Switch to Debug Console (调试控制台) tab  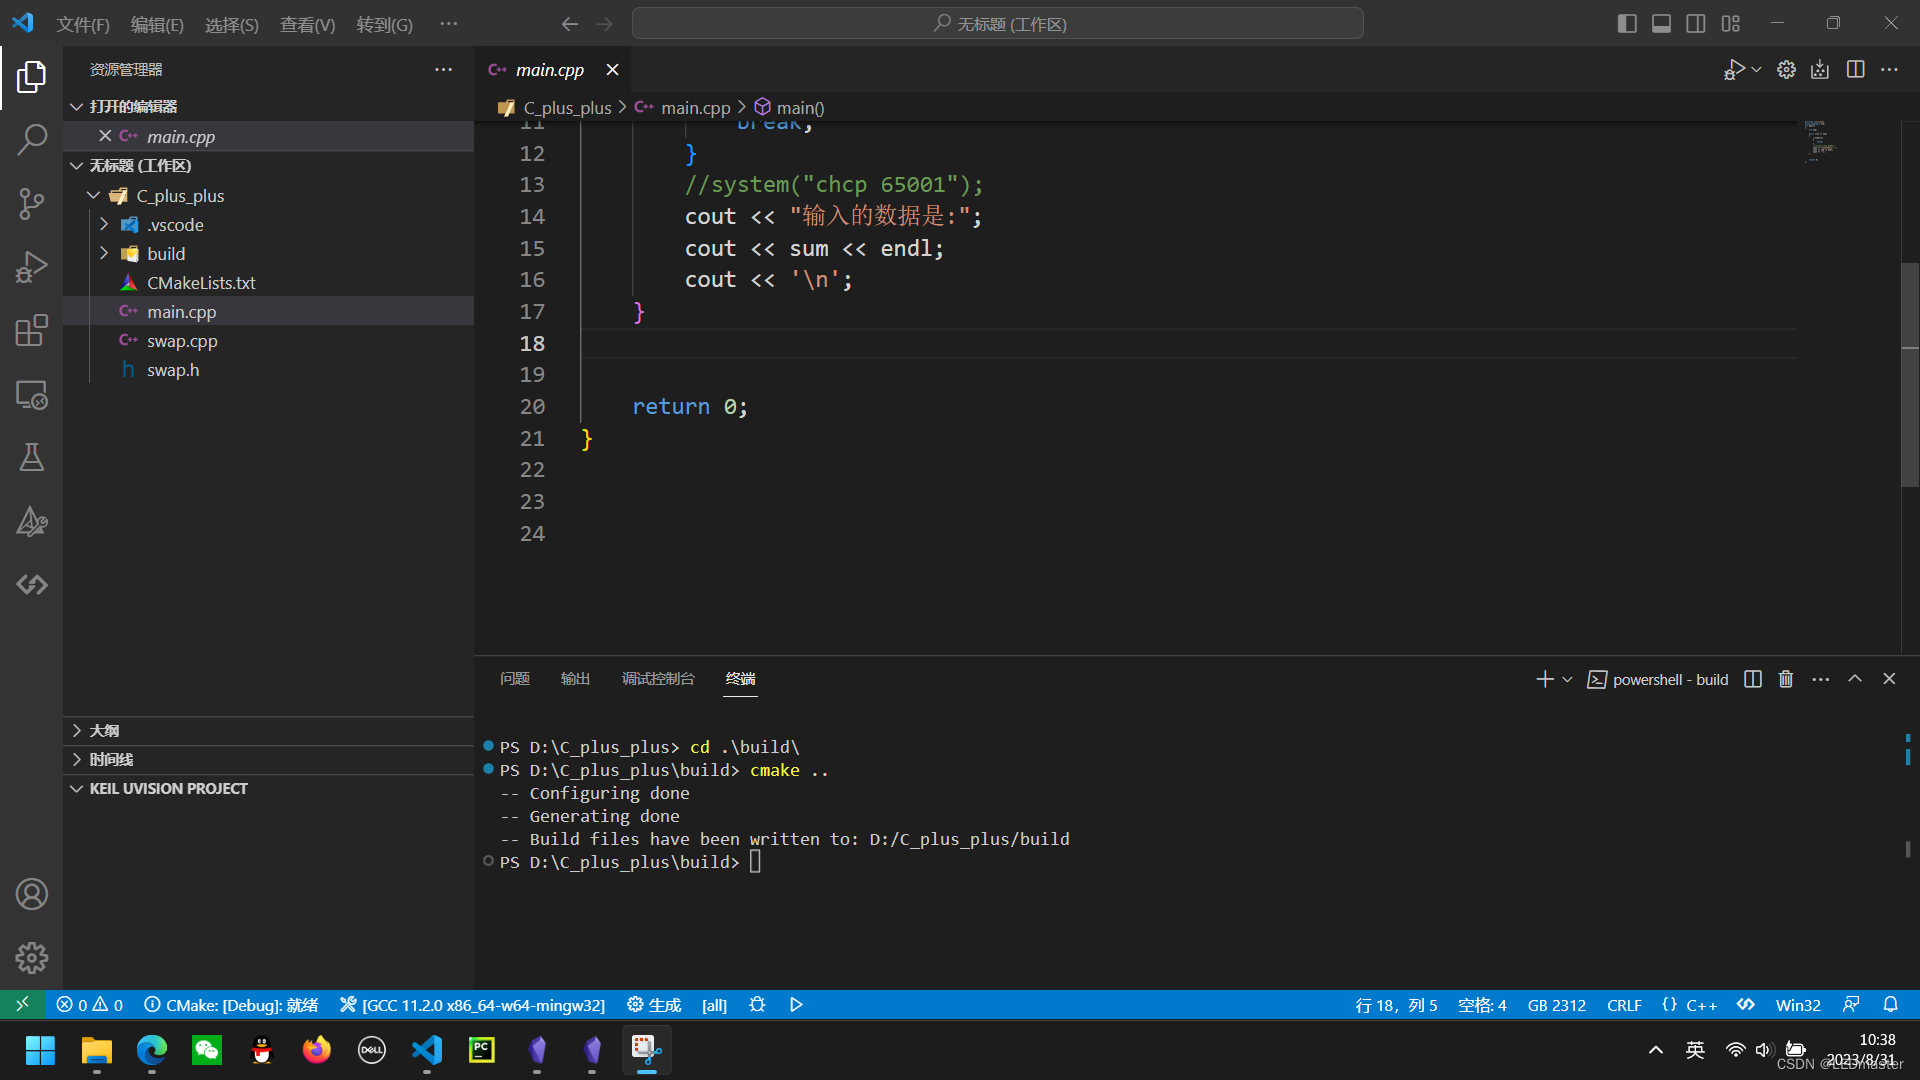658,679
